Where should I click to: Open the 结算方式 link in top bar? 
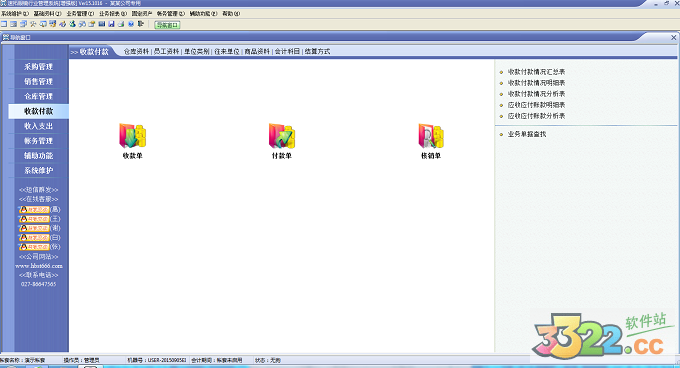click(317, 52)
